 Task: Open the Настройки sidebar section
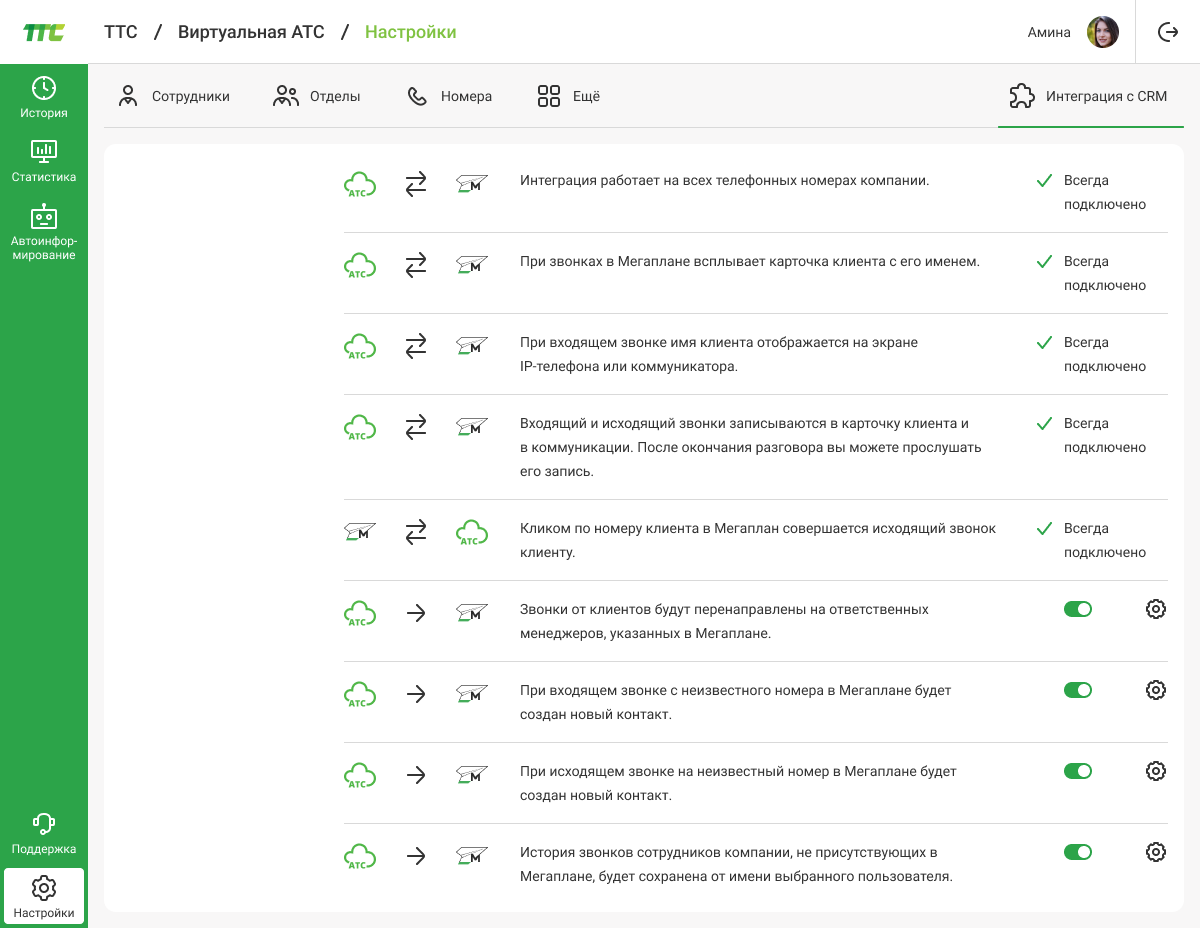click(x=44, y=896)
